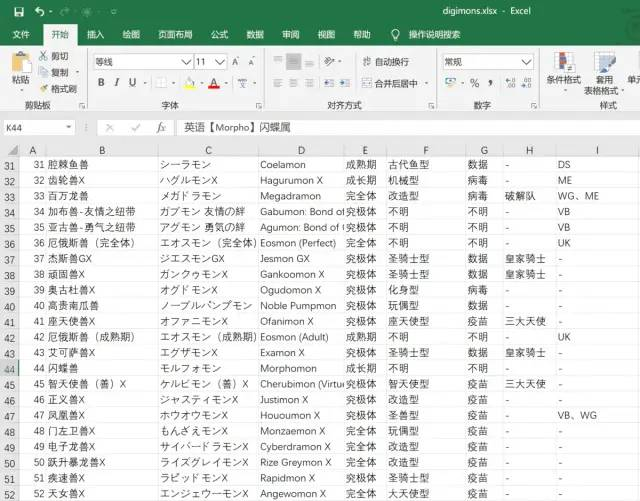
Task: Switch to the 绘图 ribbon tab
Action: point(131,35)
